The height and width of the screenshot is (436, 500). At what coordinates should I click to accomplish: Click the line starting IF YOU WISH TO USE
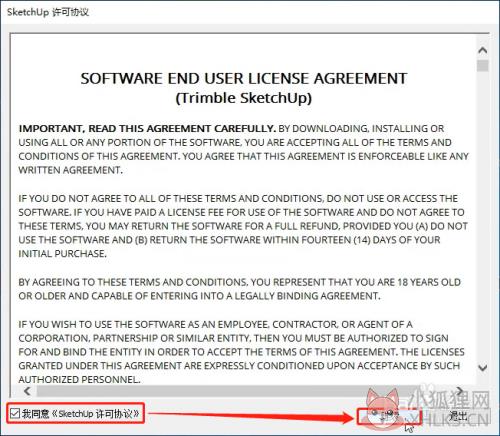tap(215, 324)
